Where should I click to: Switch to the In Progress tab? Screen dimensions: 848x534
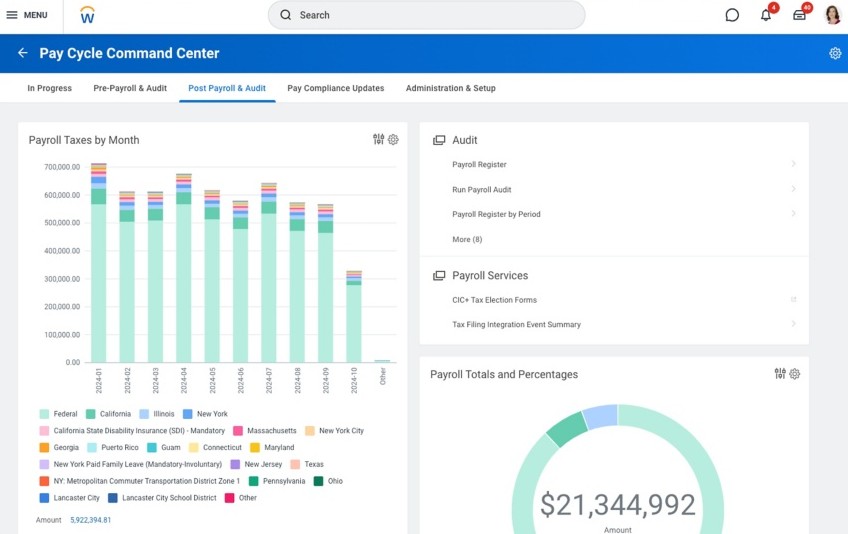tap(49, 88)
